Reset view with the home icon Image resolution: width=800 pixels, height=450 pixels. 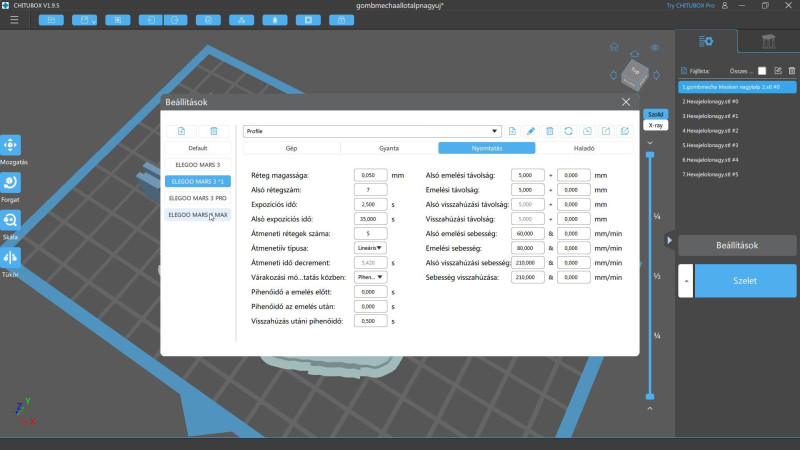(x=614, y=47)
